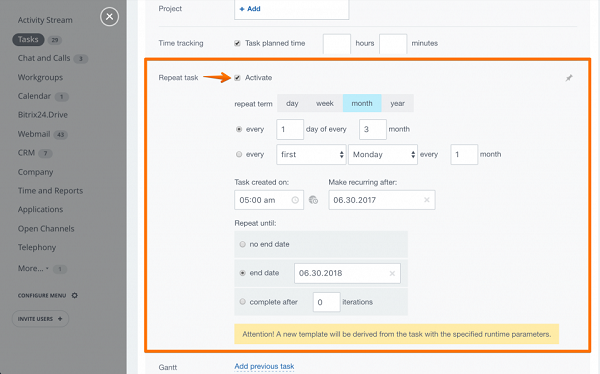
Task: Set repeat term to month
Action: click(x=362, y=103)
